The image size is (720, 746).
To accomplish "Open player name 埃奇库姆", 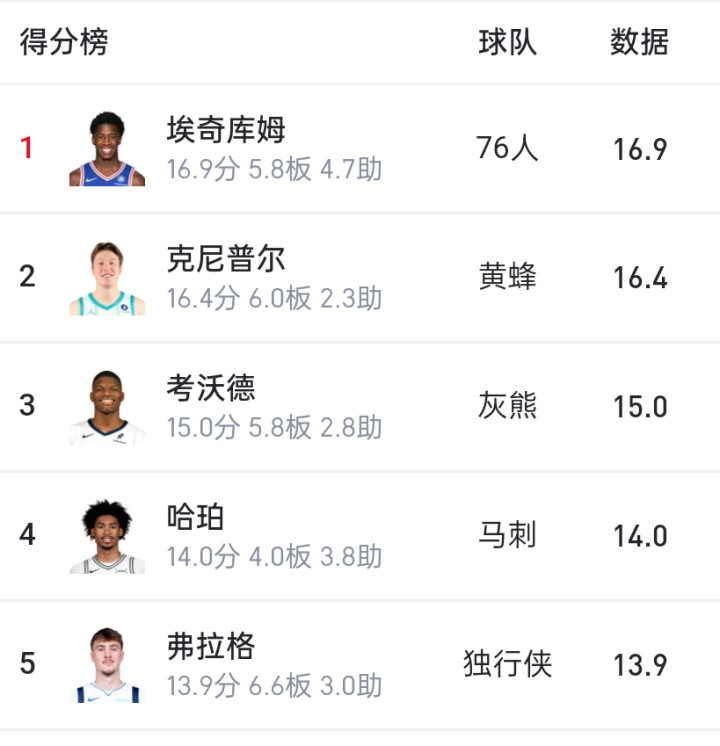I will [226, 130].
